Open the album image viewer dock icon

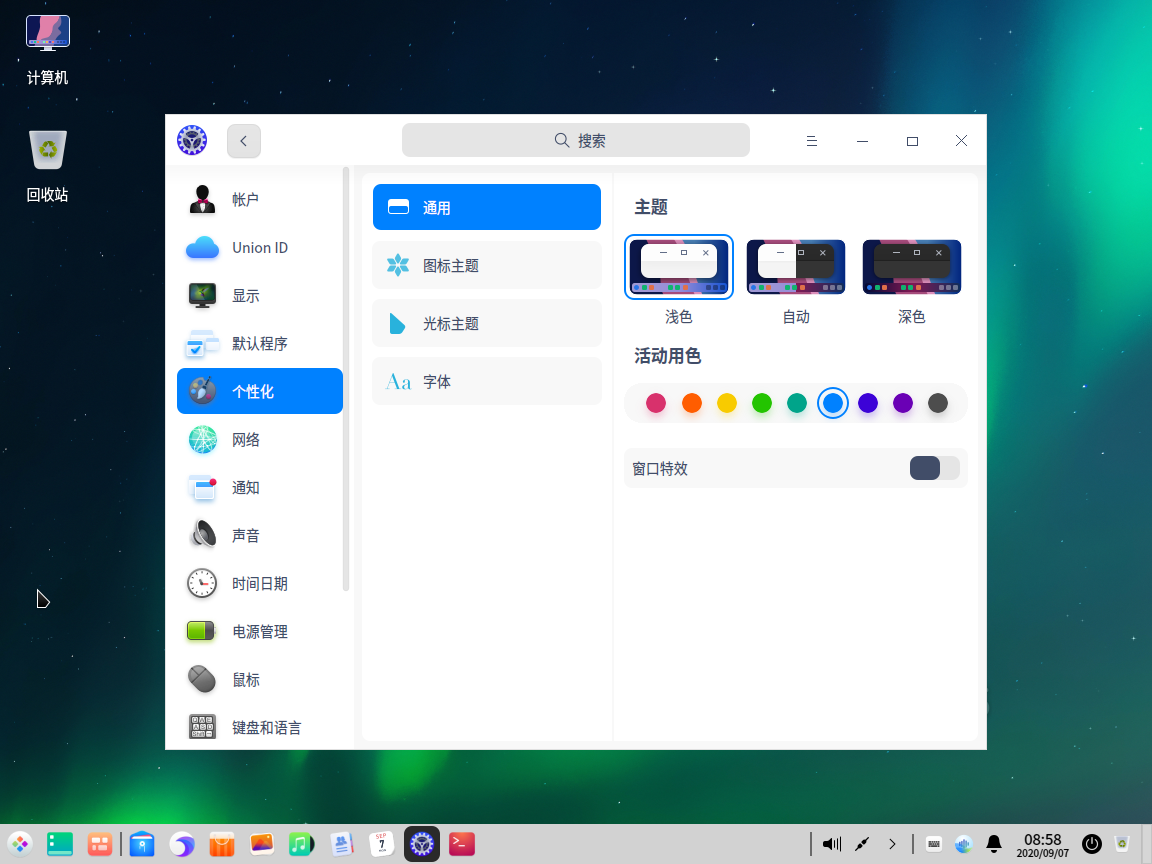point(262,844)
